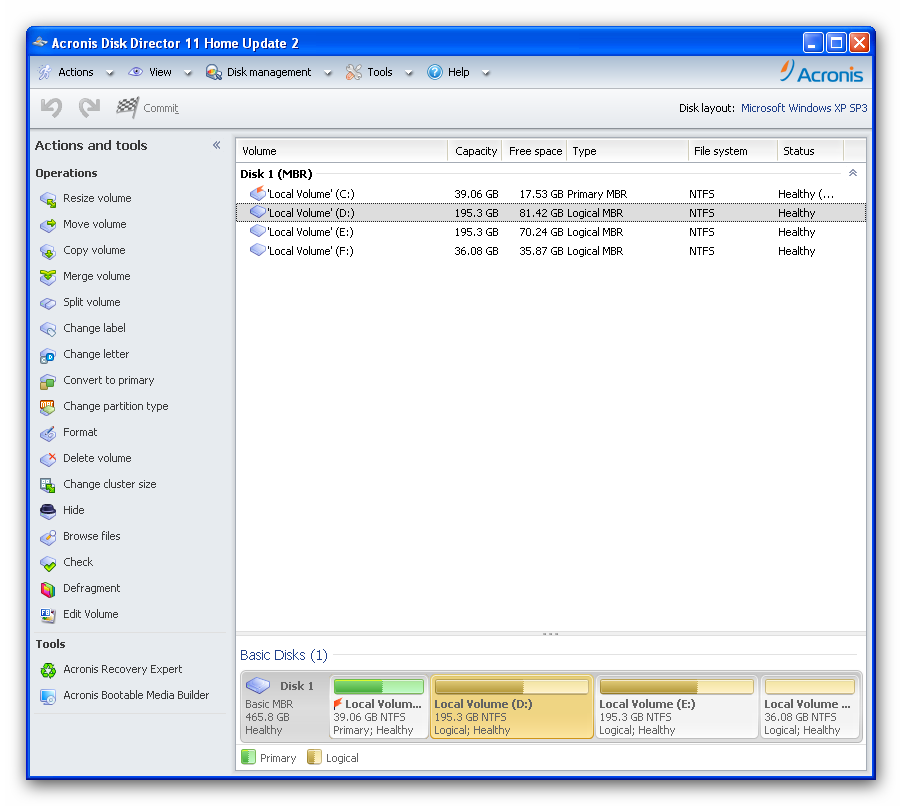Click the Defragment icon

point(48,589)
